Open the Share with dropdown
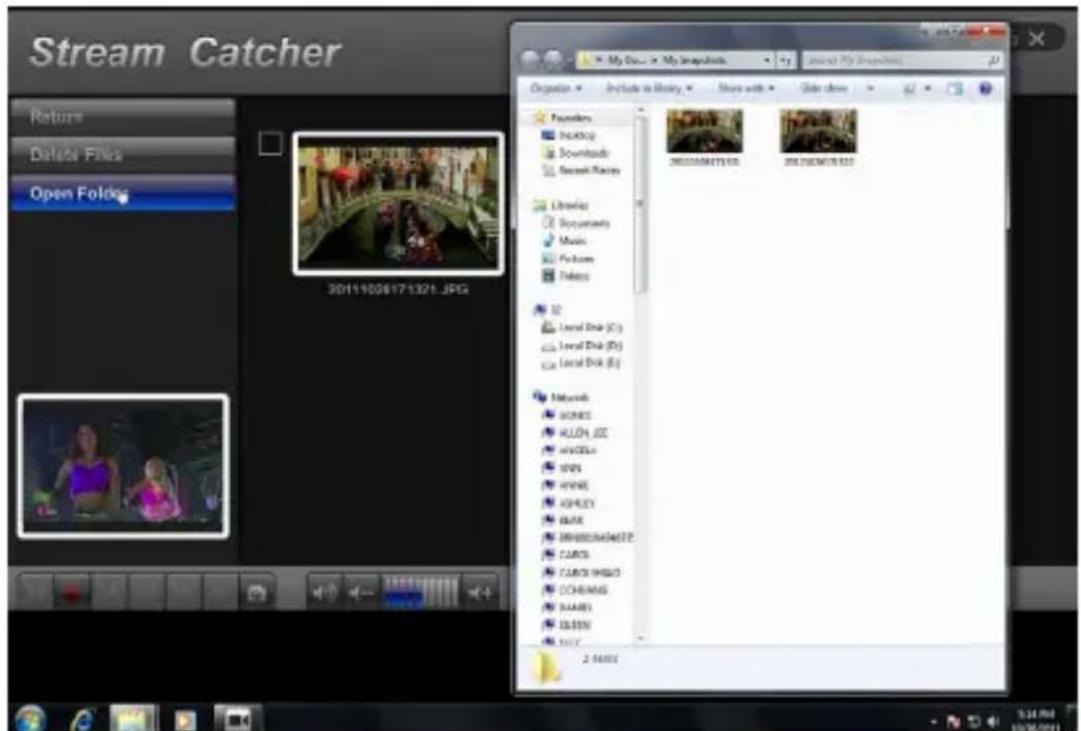Image resolution: width=1081 pixels, height=731 pixels. (746, 89)
